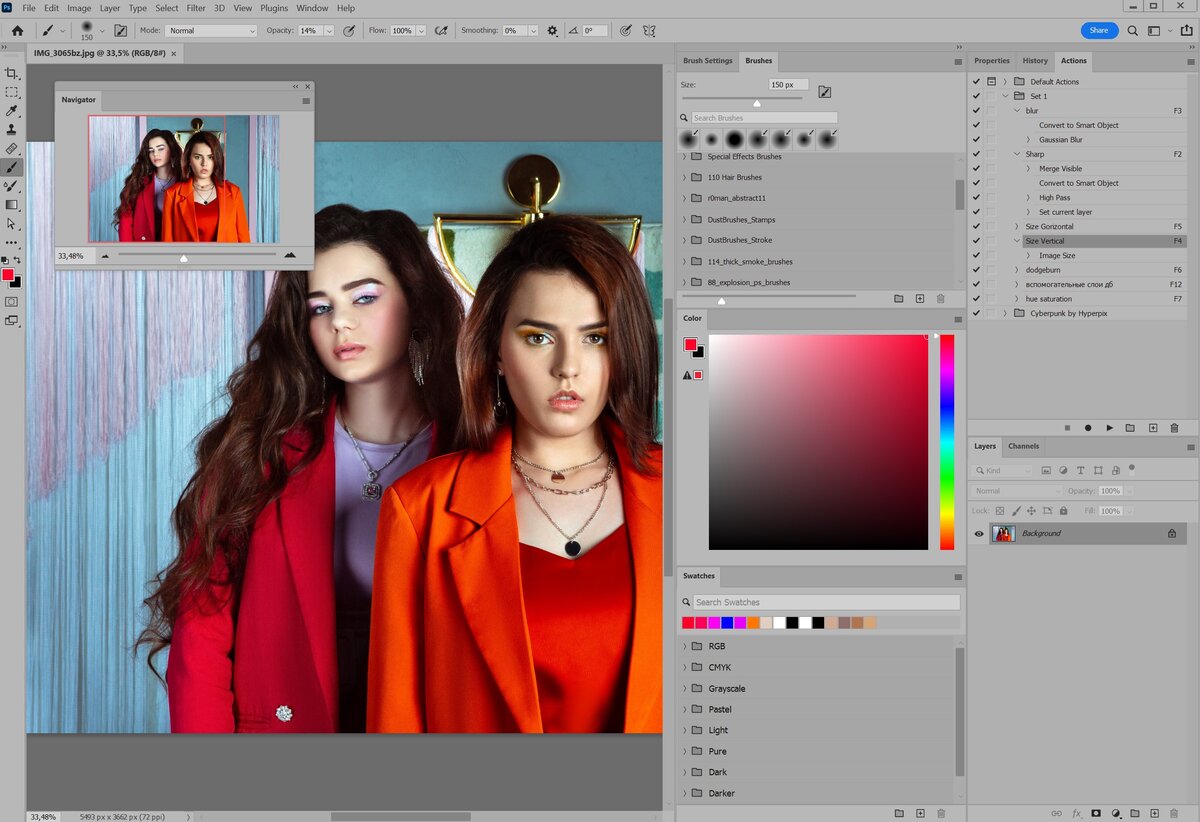The image size is (1200, 822).
Task: Select the Rectangular Marquee tool
Action: [x=12, y=92]
